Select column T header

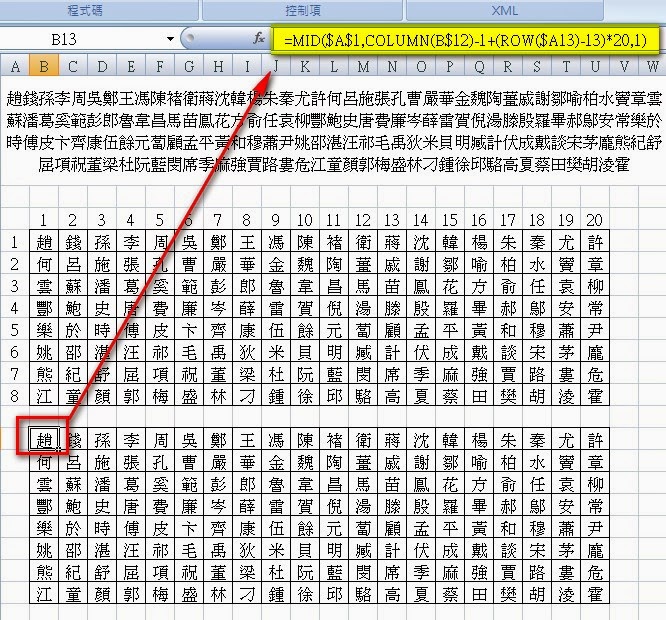[566, 66]
